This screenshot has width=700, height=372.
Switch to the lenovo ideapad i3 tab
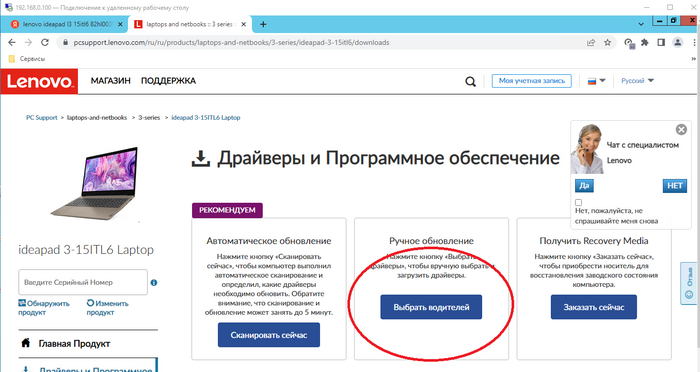pos(64,24)
